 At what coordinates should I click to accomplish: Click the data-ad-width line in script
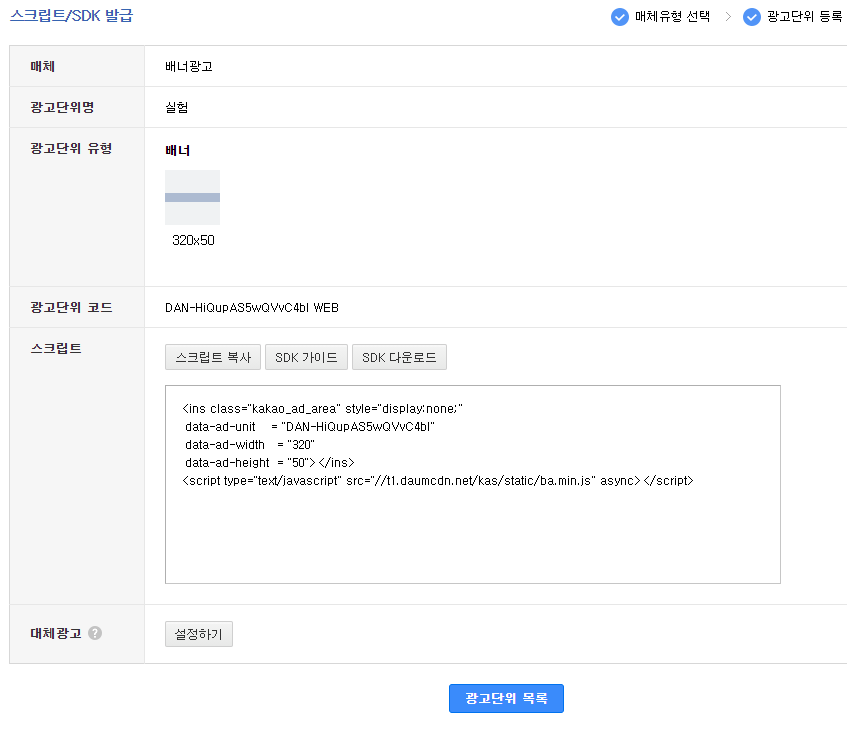[x=250, y=445]
